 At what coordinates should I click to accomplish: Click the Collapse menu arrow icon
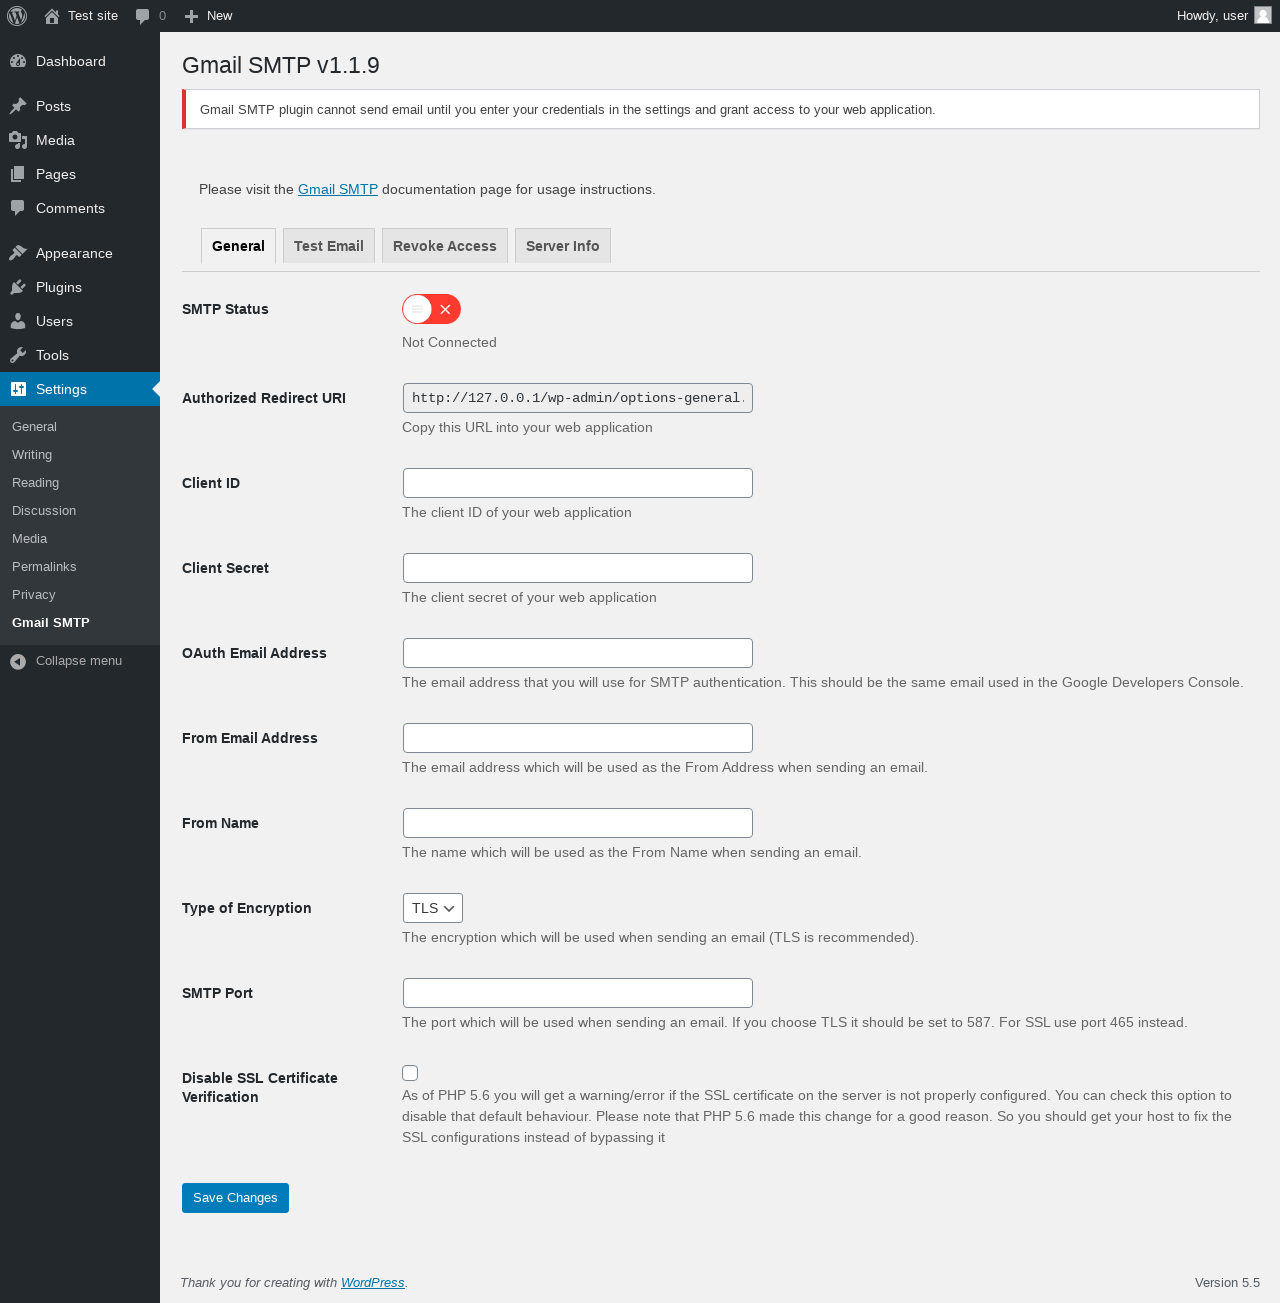tap(18, 661)
